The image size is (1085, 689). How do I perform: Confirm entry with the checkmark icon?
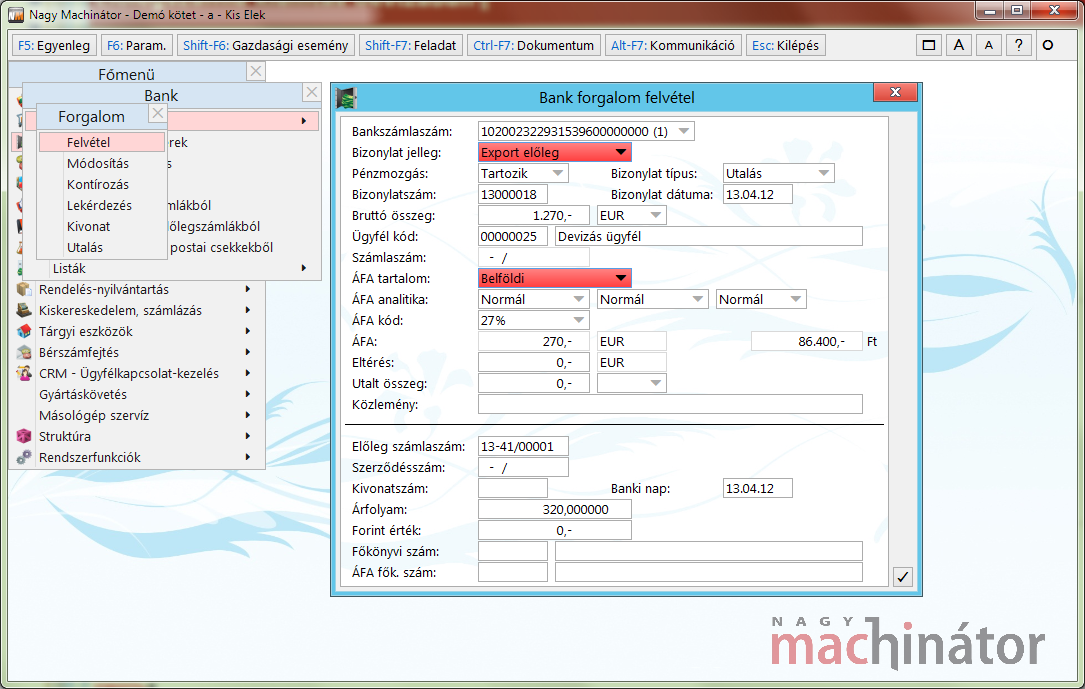(x=902, y=576)
